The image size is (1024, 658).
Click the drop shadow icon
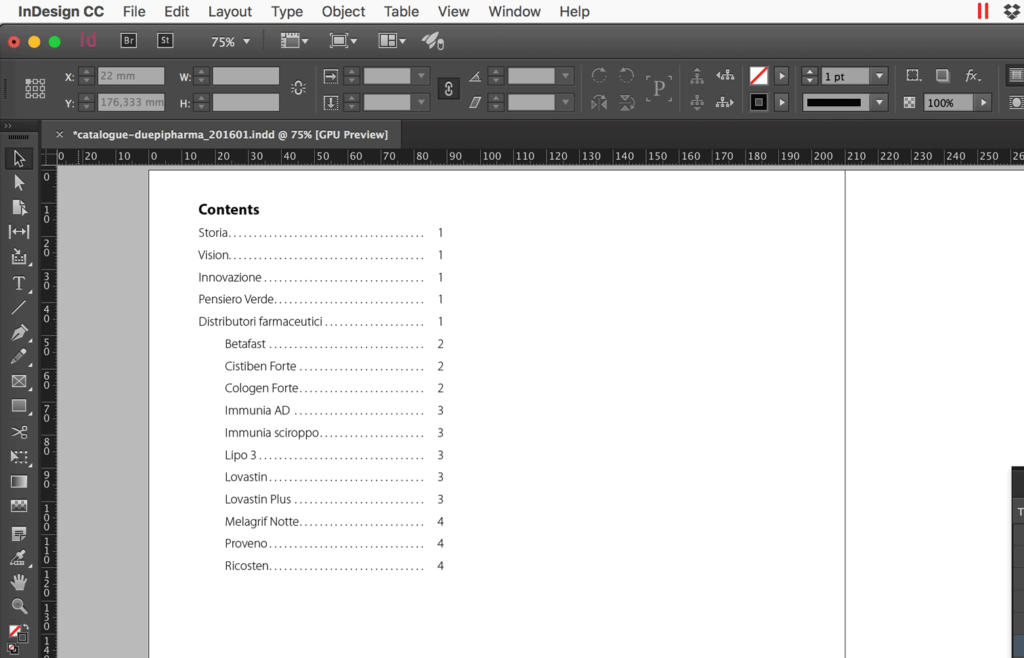click(942, 76)
